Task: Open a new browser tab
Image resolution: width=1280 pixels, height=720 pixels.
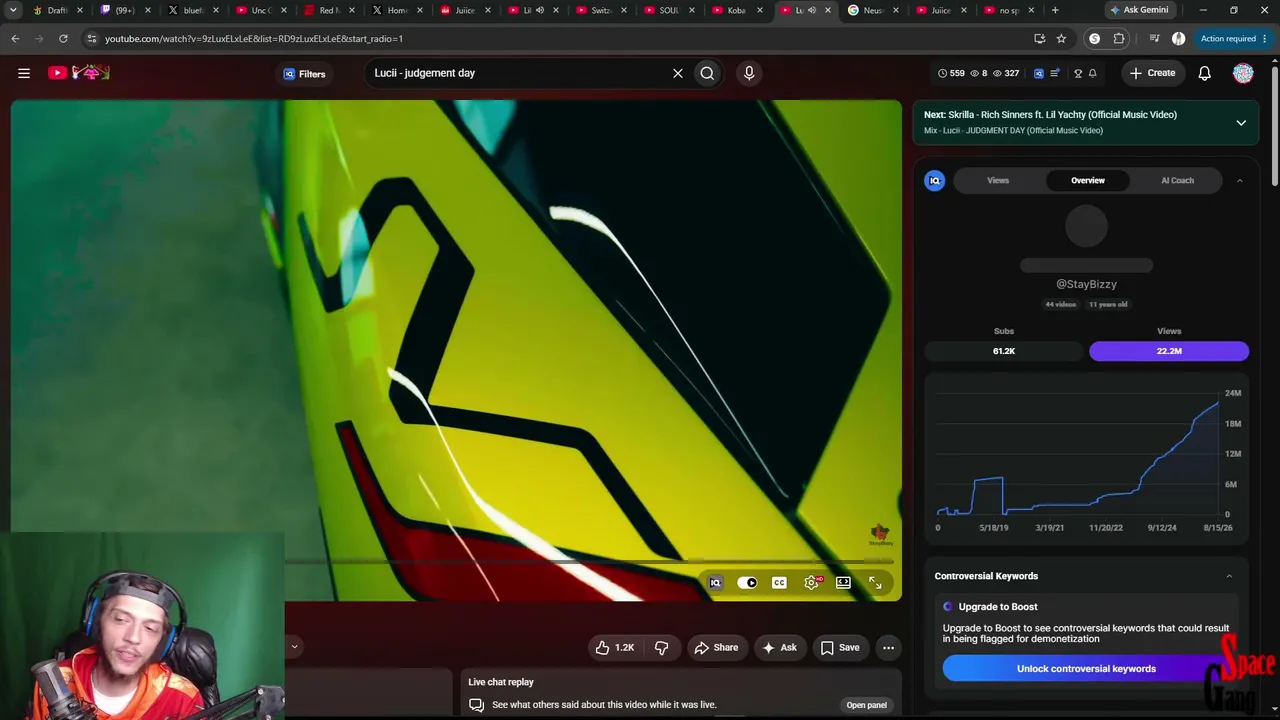Action: point(1055,10)
